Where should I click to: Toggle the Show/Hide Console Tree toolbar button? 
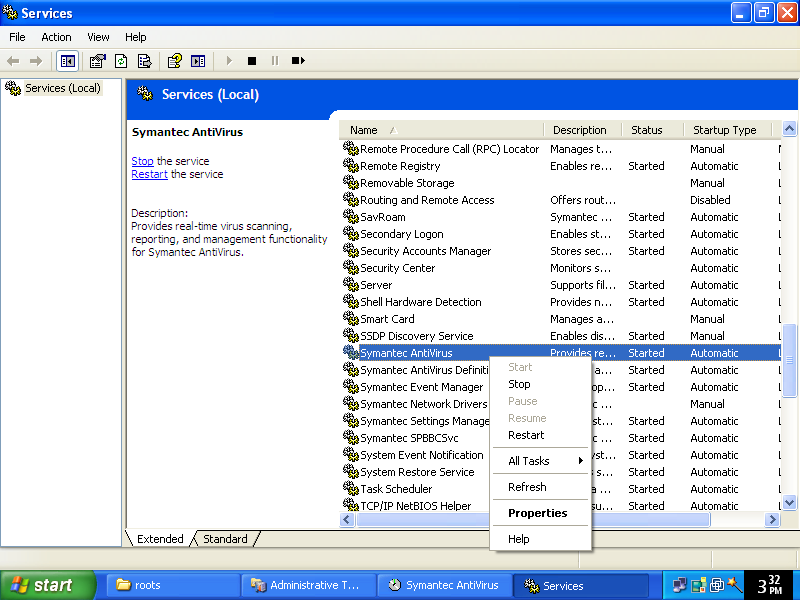[x=67, y=61]
